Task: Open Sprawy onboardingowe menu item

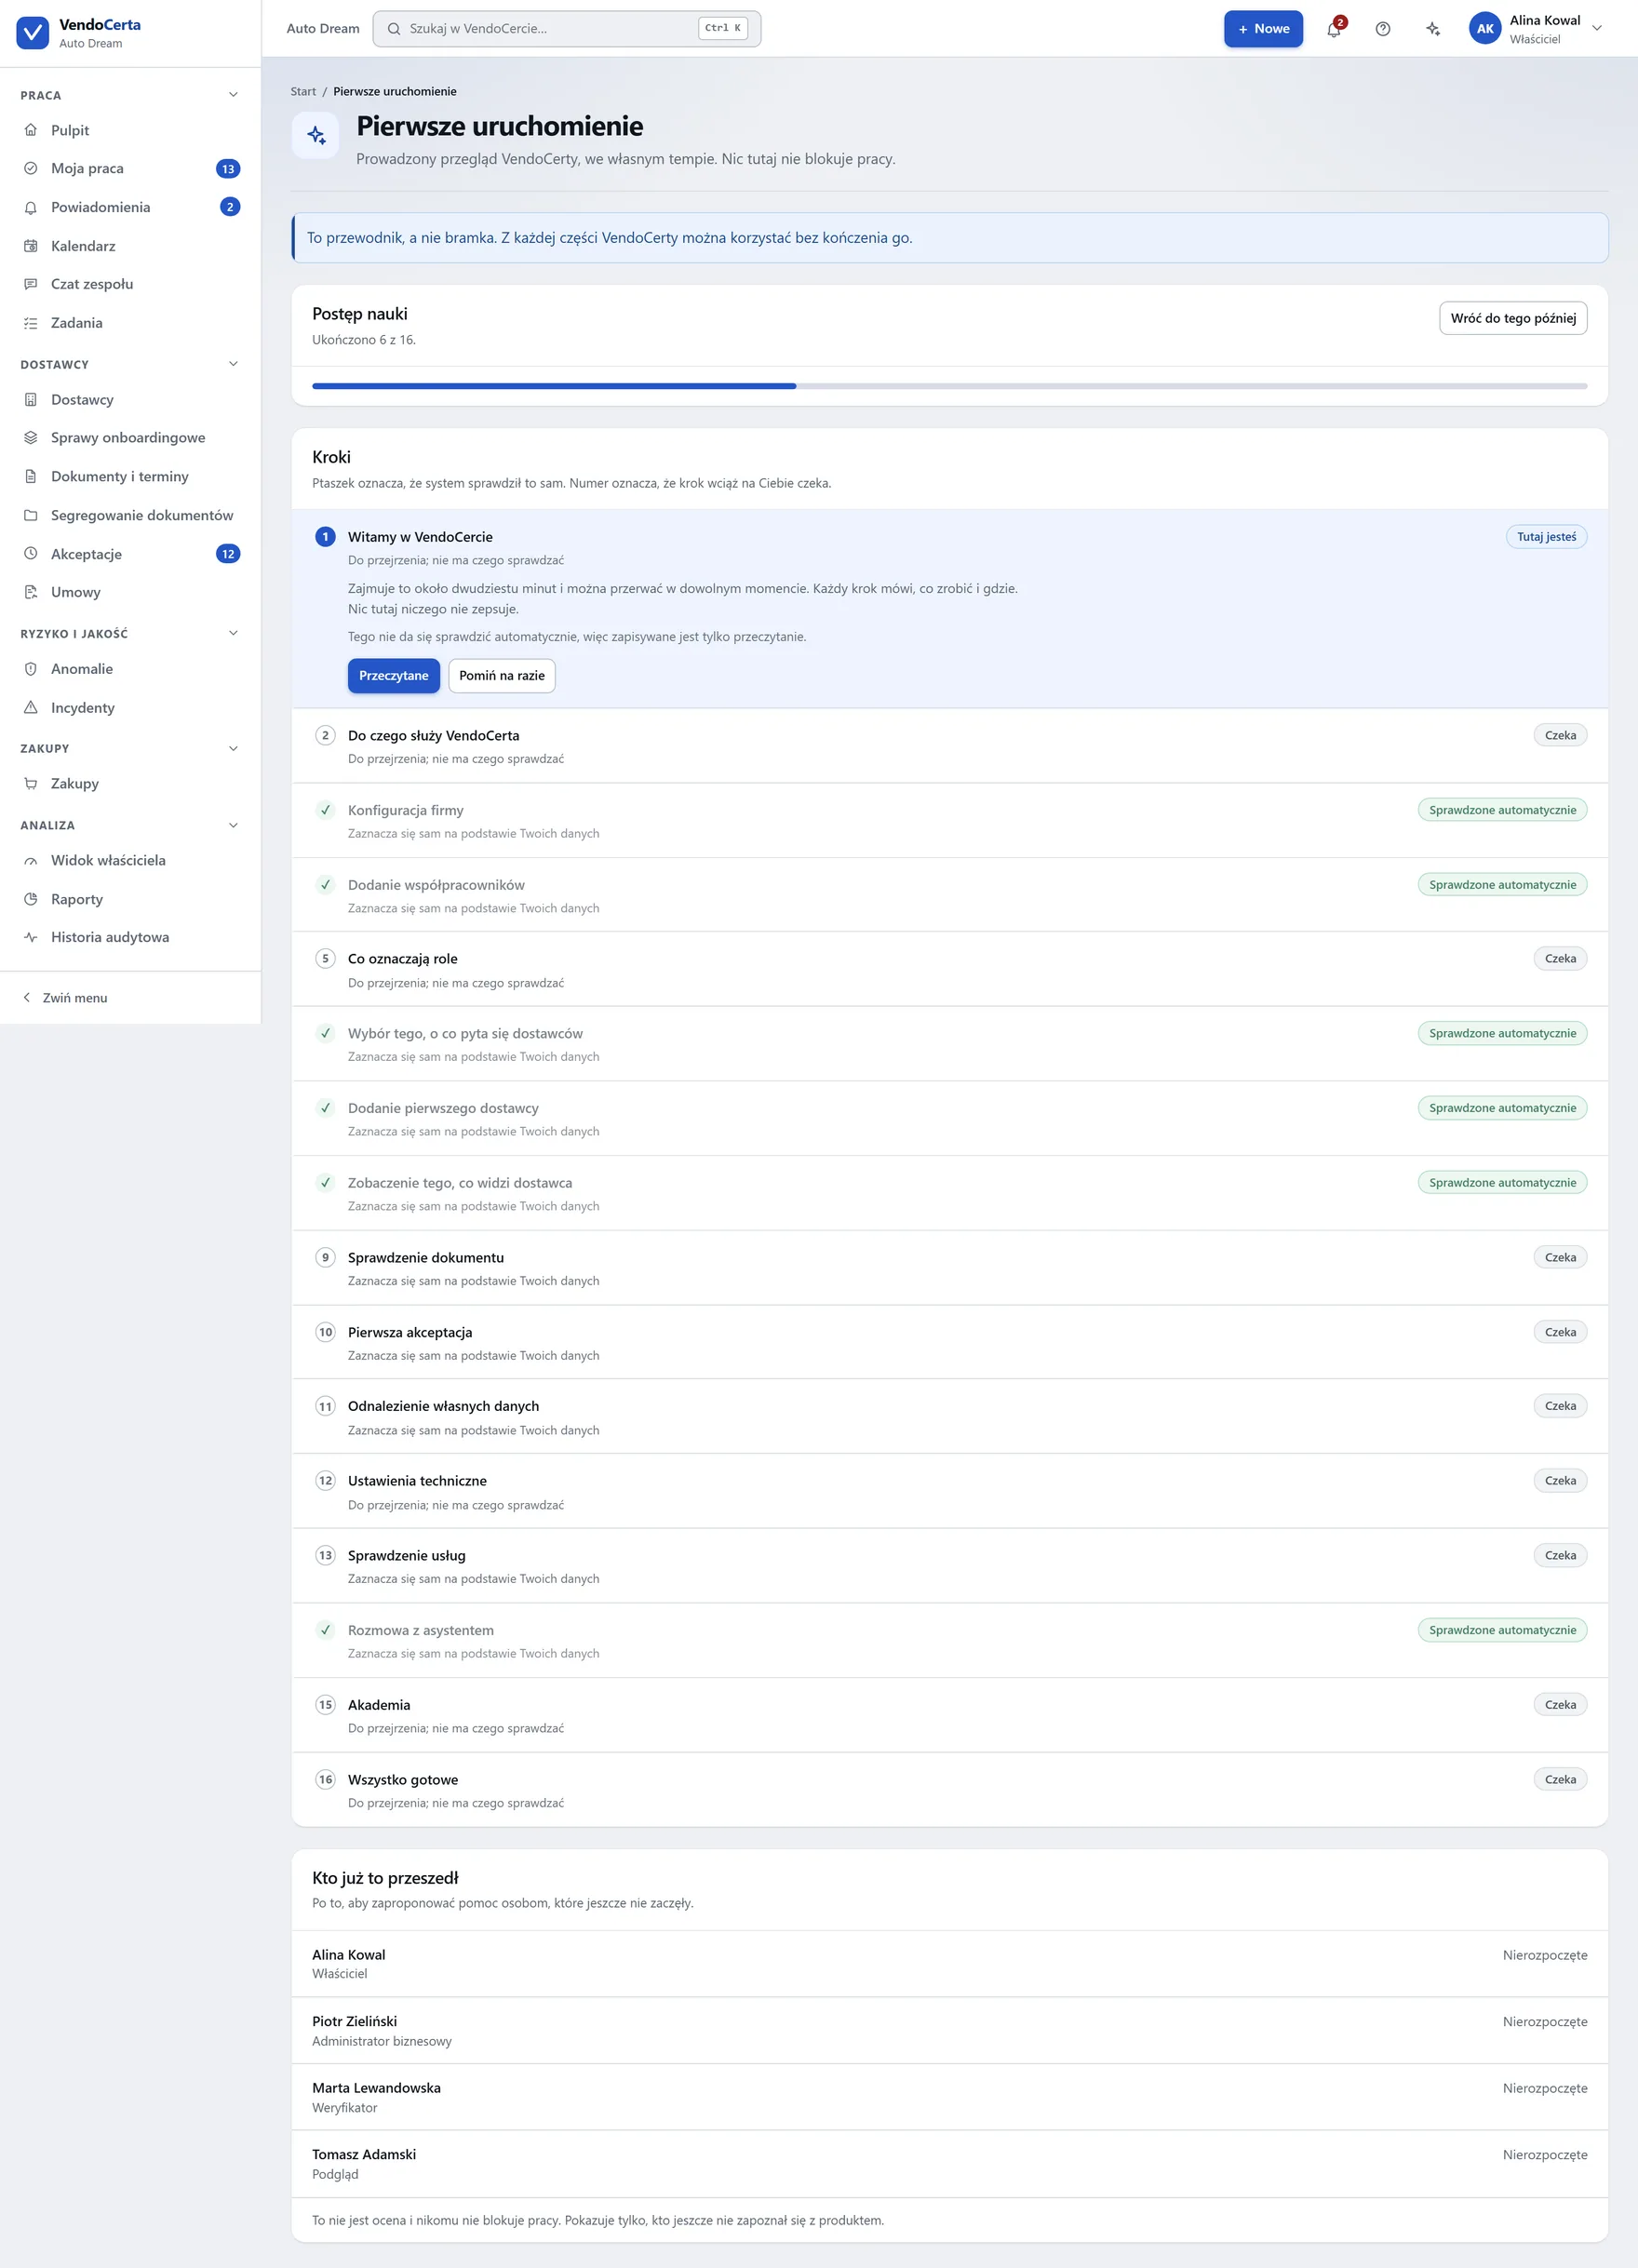Action: 130,438
